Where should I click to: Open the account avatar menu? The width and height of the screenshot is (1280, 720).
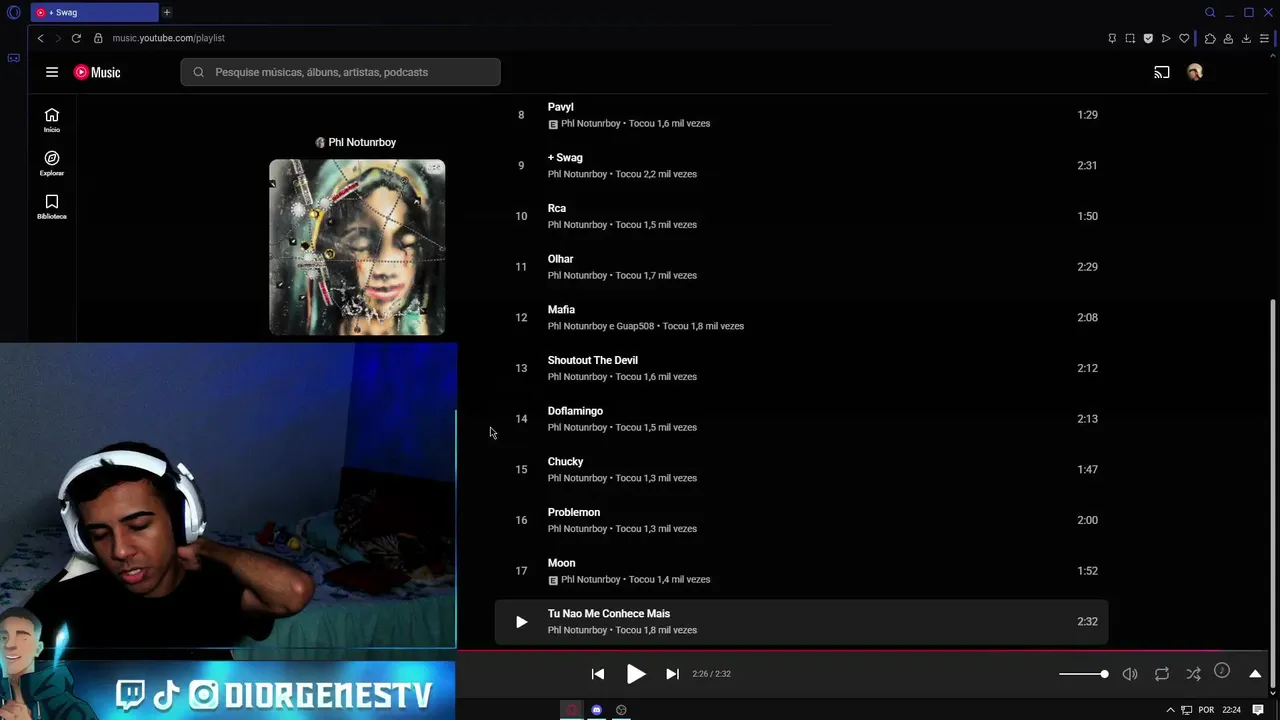tap(1195, 72)
